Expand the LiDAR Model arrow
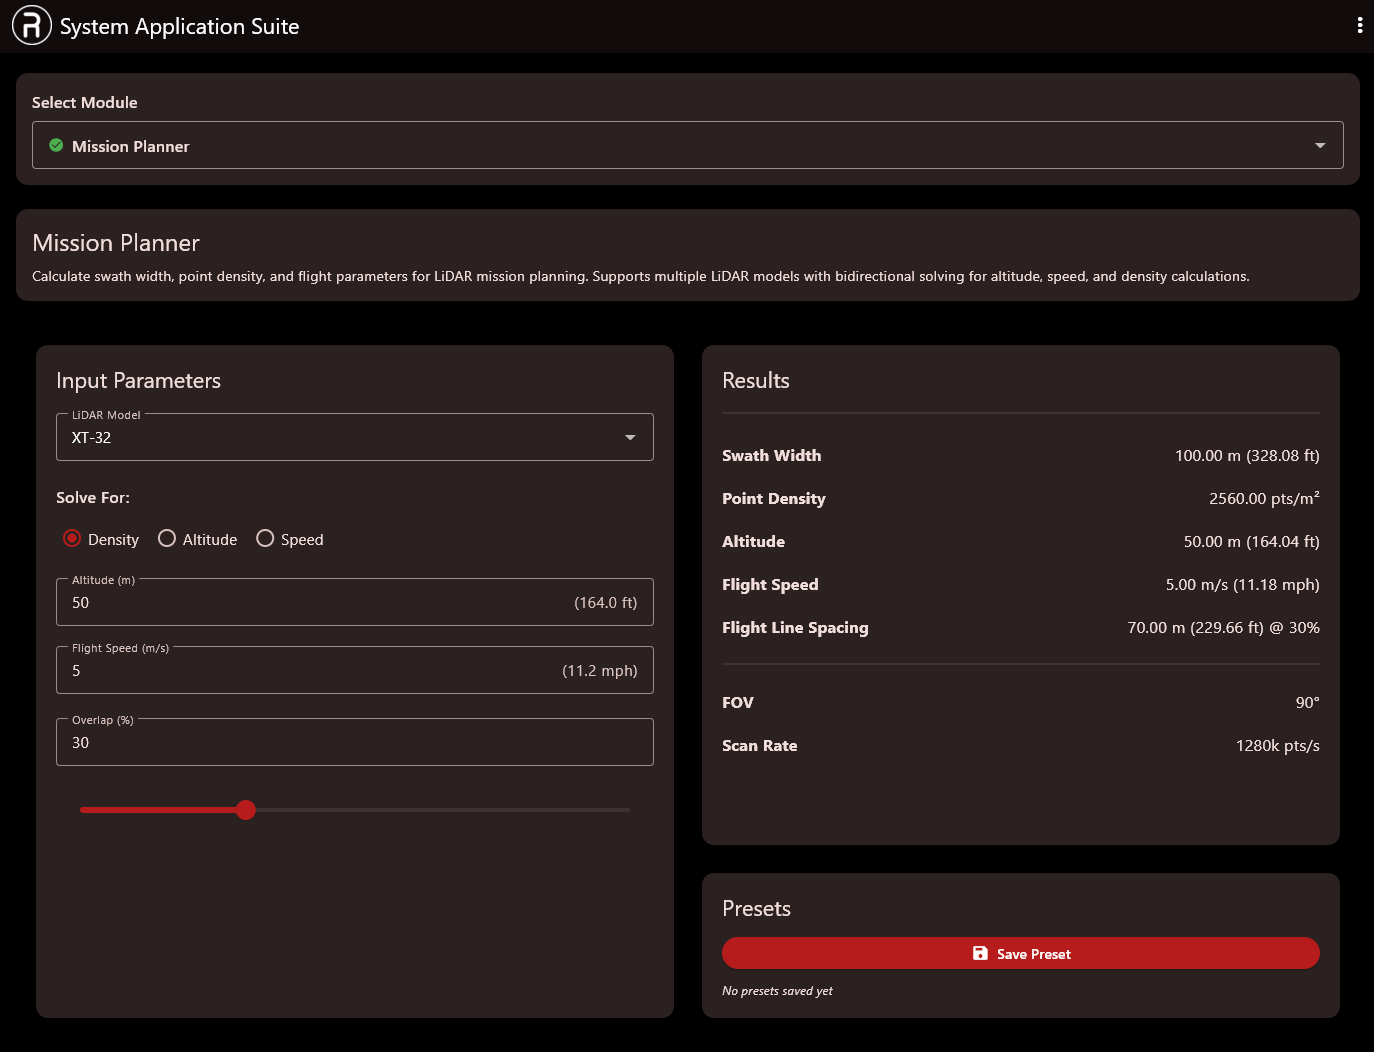The width and height of the screenshot is (1374, 1052). pos(629,438)
